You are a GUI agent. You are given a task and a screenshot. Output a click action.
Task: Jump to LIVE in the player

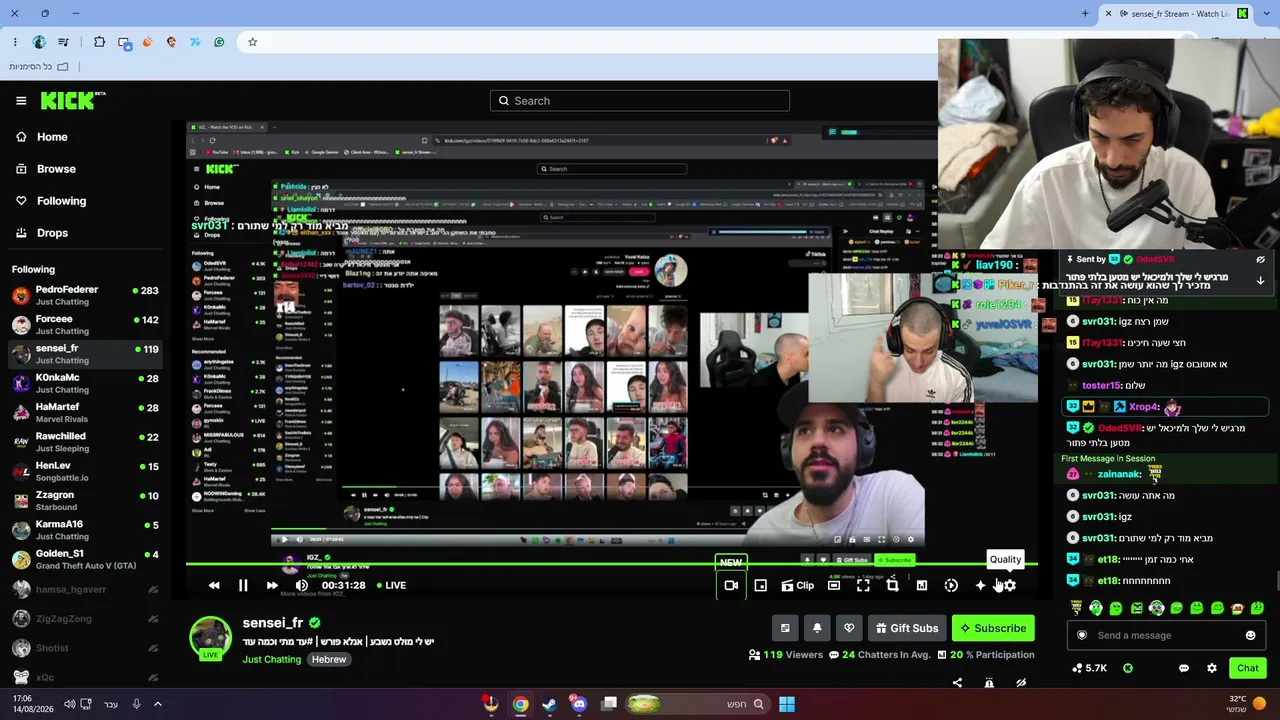coord(391,585)
